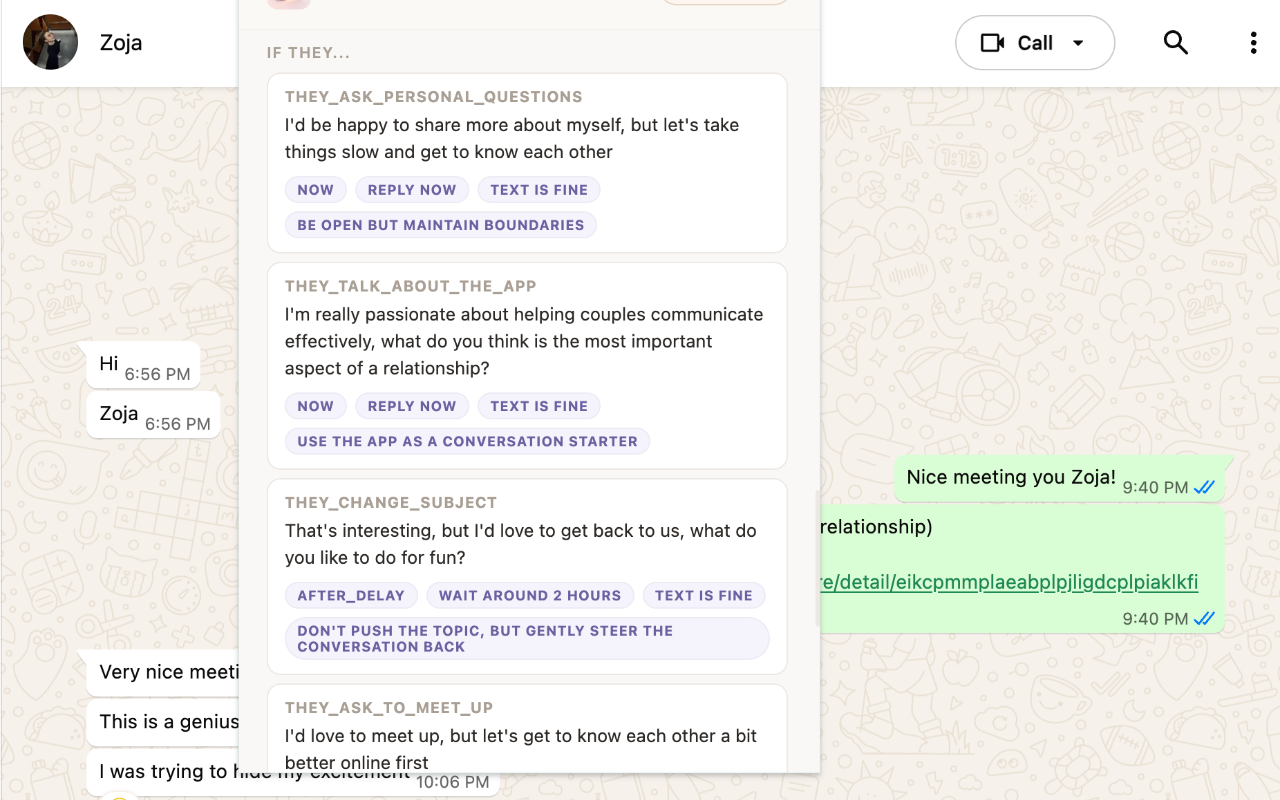Viewport: 1280px width, 800px height.
Task: Click suggested reply 'what do you like to do for fun?'
Action: 521,544
